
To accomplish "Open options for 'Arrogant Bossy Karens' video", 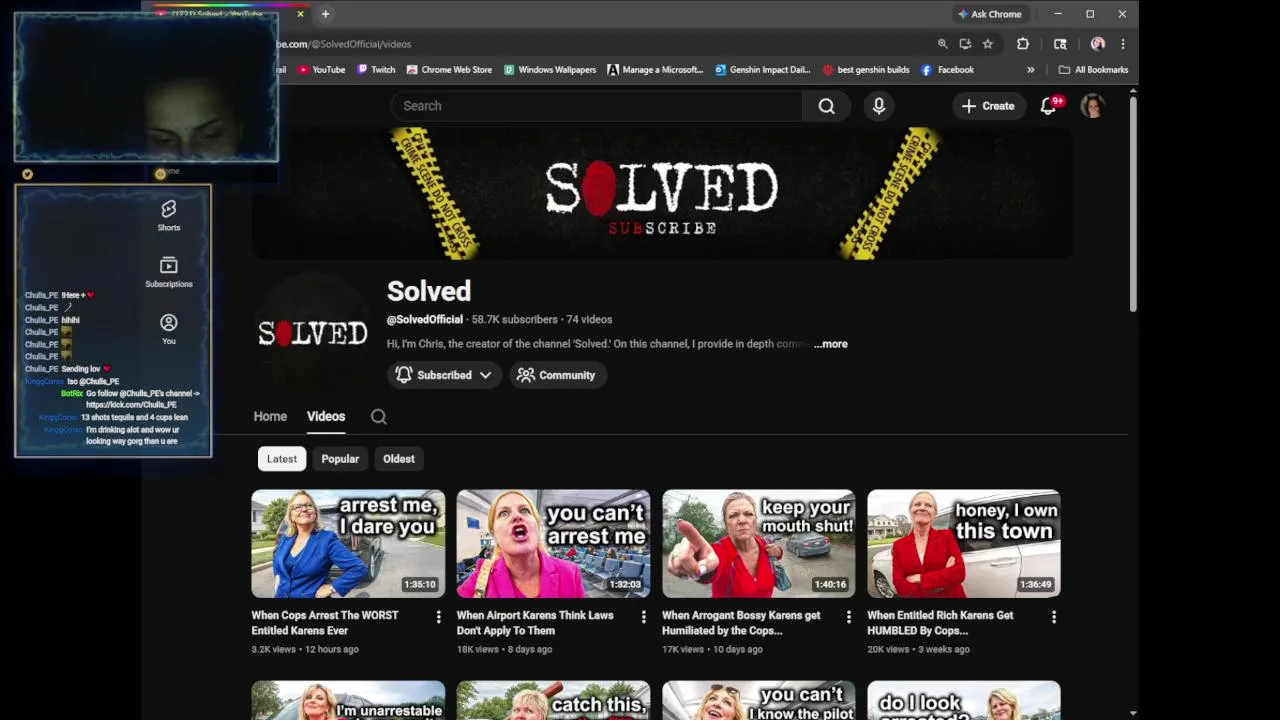I will (x=848, y=617).
